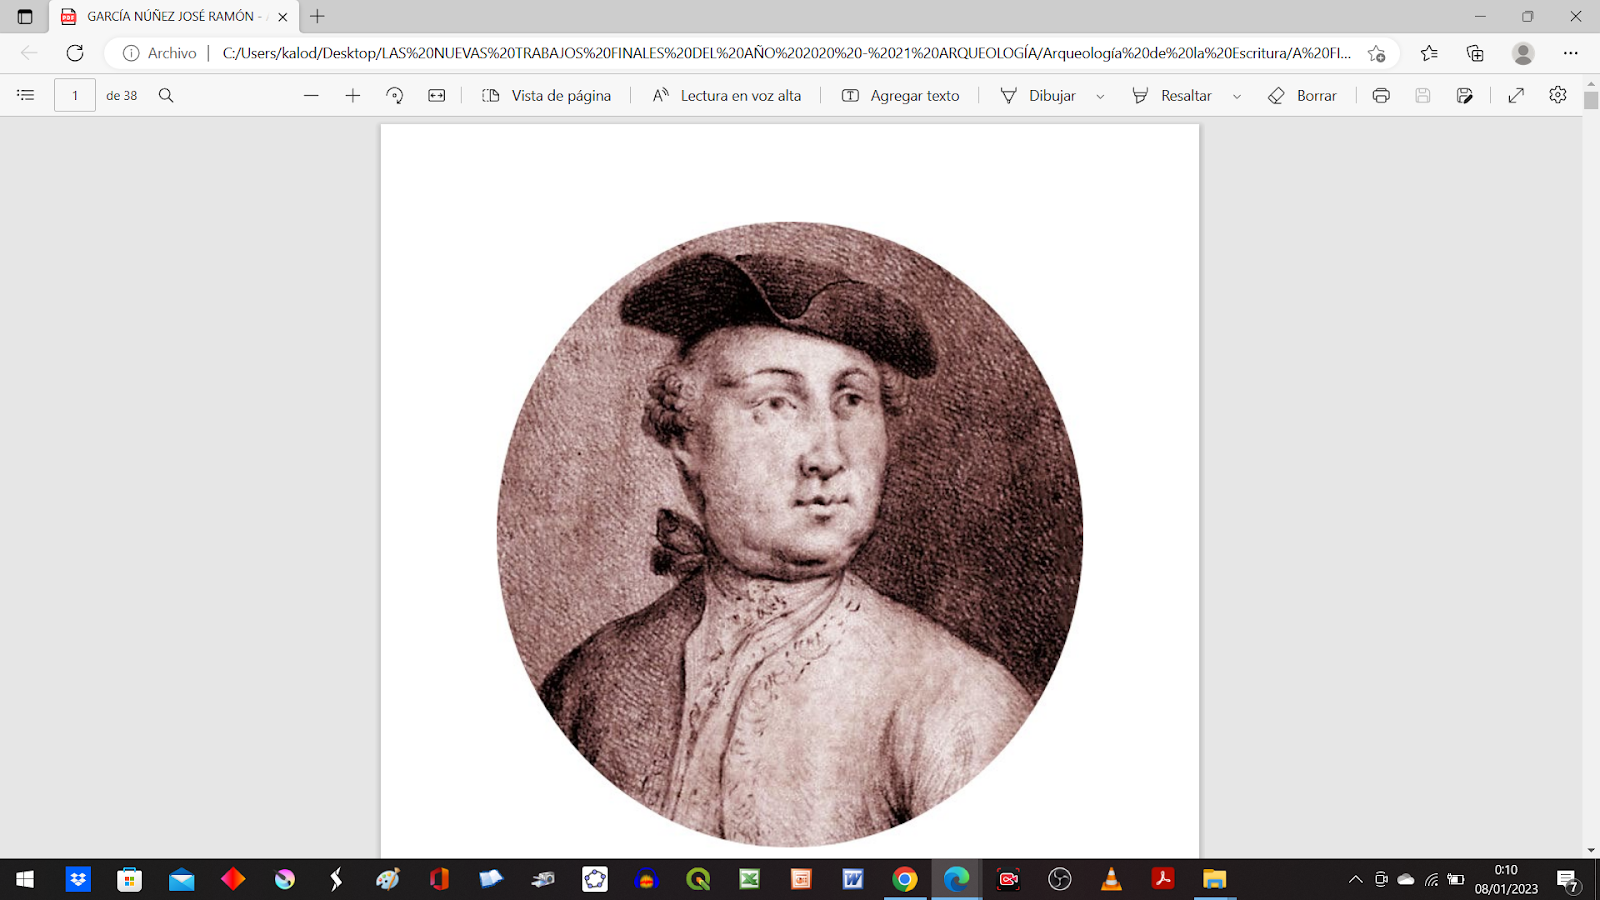Check battery status in system tray

coord(1456,880)
